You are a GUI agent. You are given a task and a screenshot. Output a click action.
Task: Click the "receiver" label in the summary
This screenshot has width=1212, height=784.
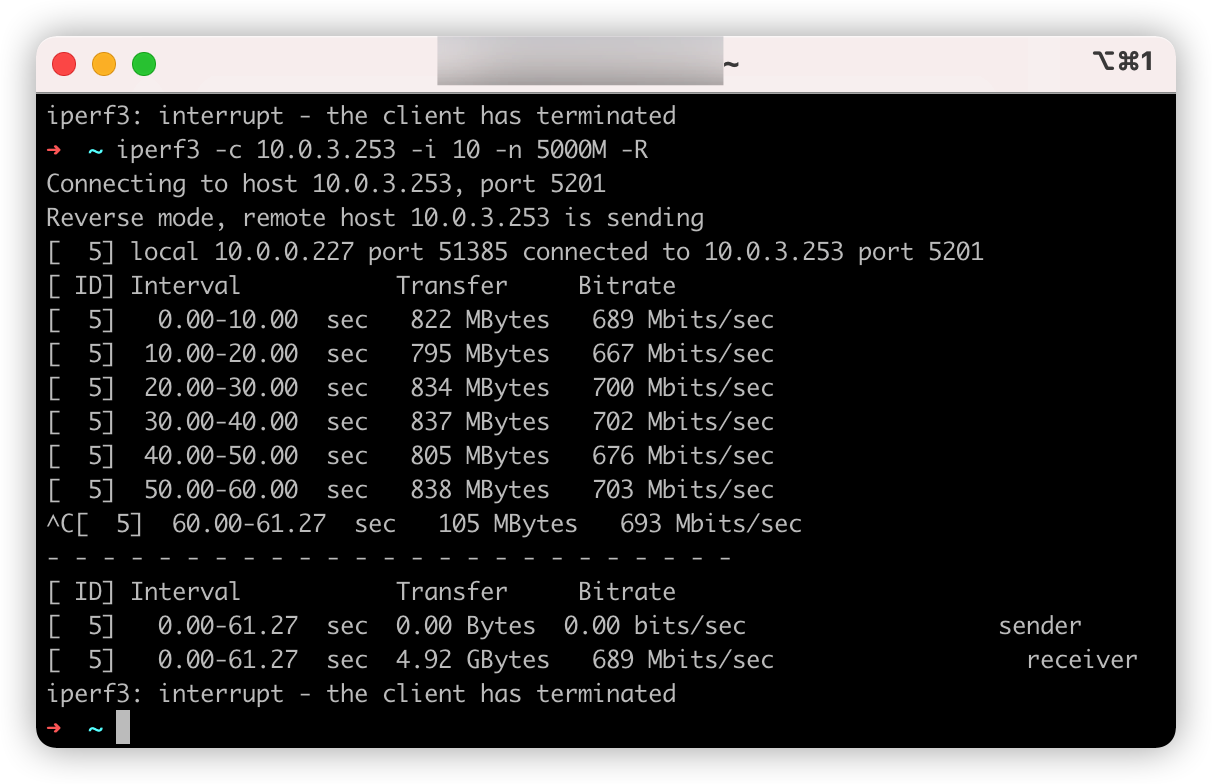(x=1082, y=660)
